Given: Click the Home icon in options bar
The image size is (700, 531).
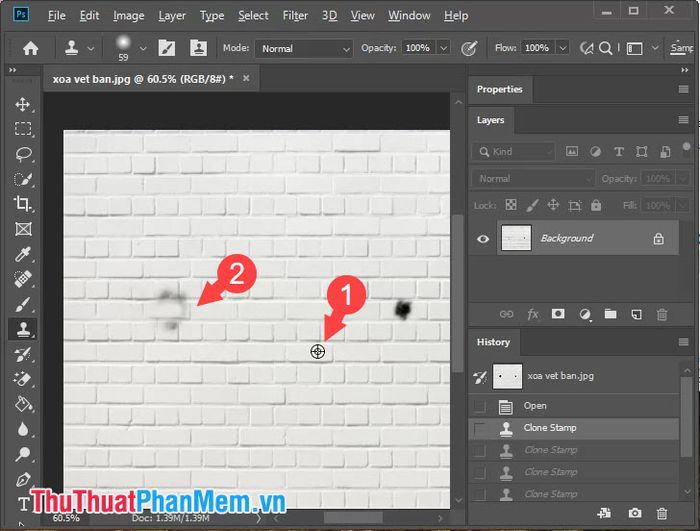Looking at the screenshot, I should [30, 48].
